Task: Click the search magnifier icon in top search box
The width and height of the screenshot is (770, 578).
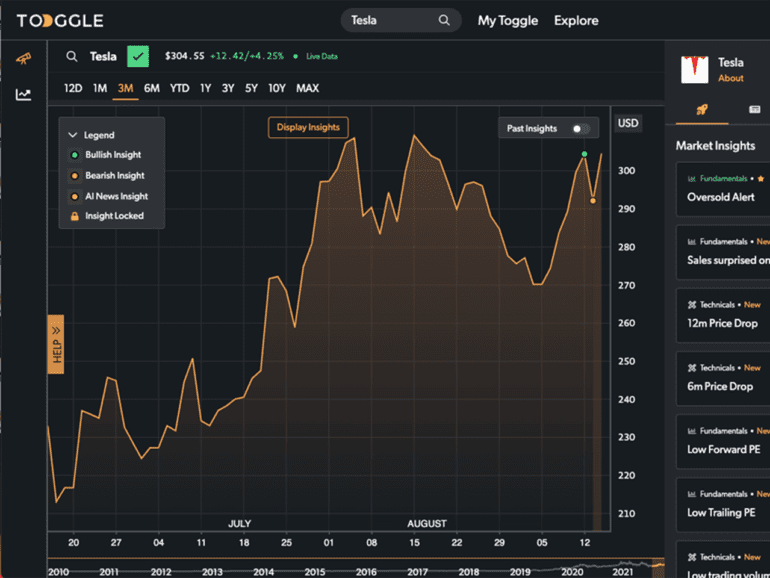Action: [444, 20]
